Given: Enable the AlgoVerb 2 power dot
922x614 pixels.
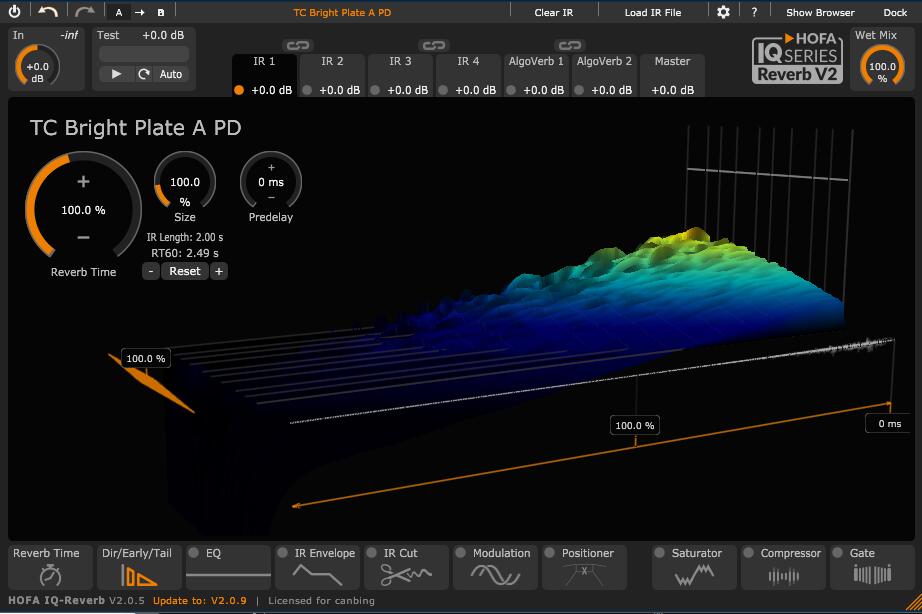Looking at the screenshot, I should pyautogui.click(x=579, y=90).
